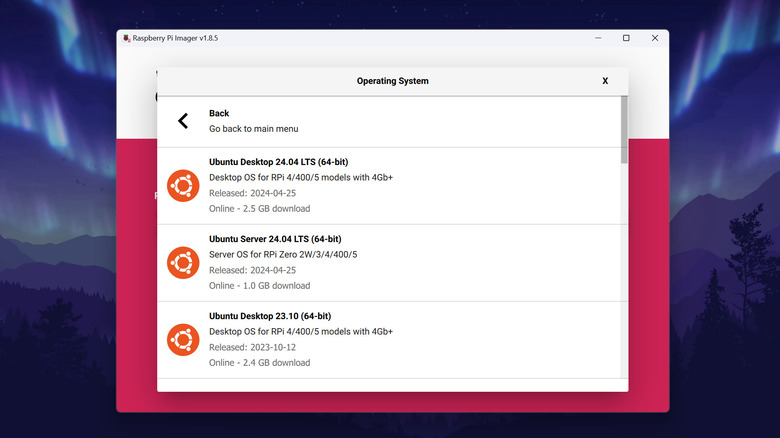The width and height of the screenshot is (780, 438).
Task: Click 'Online - 2.5 GB download' text
Action: point(259,209)
